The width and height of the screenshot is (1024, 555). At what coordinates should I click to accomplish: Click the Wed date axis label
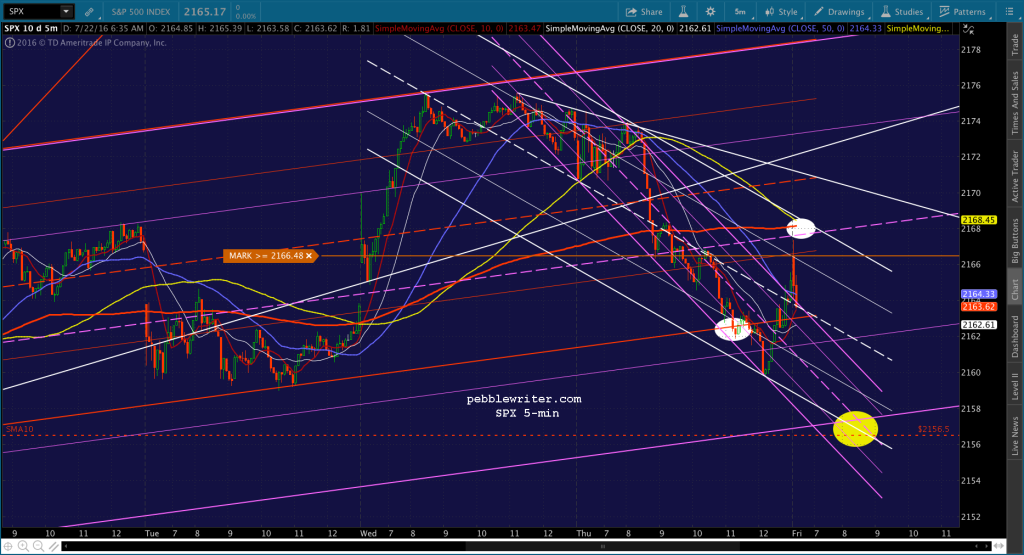tap(368, 533)
